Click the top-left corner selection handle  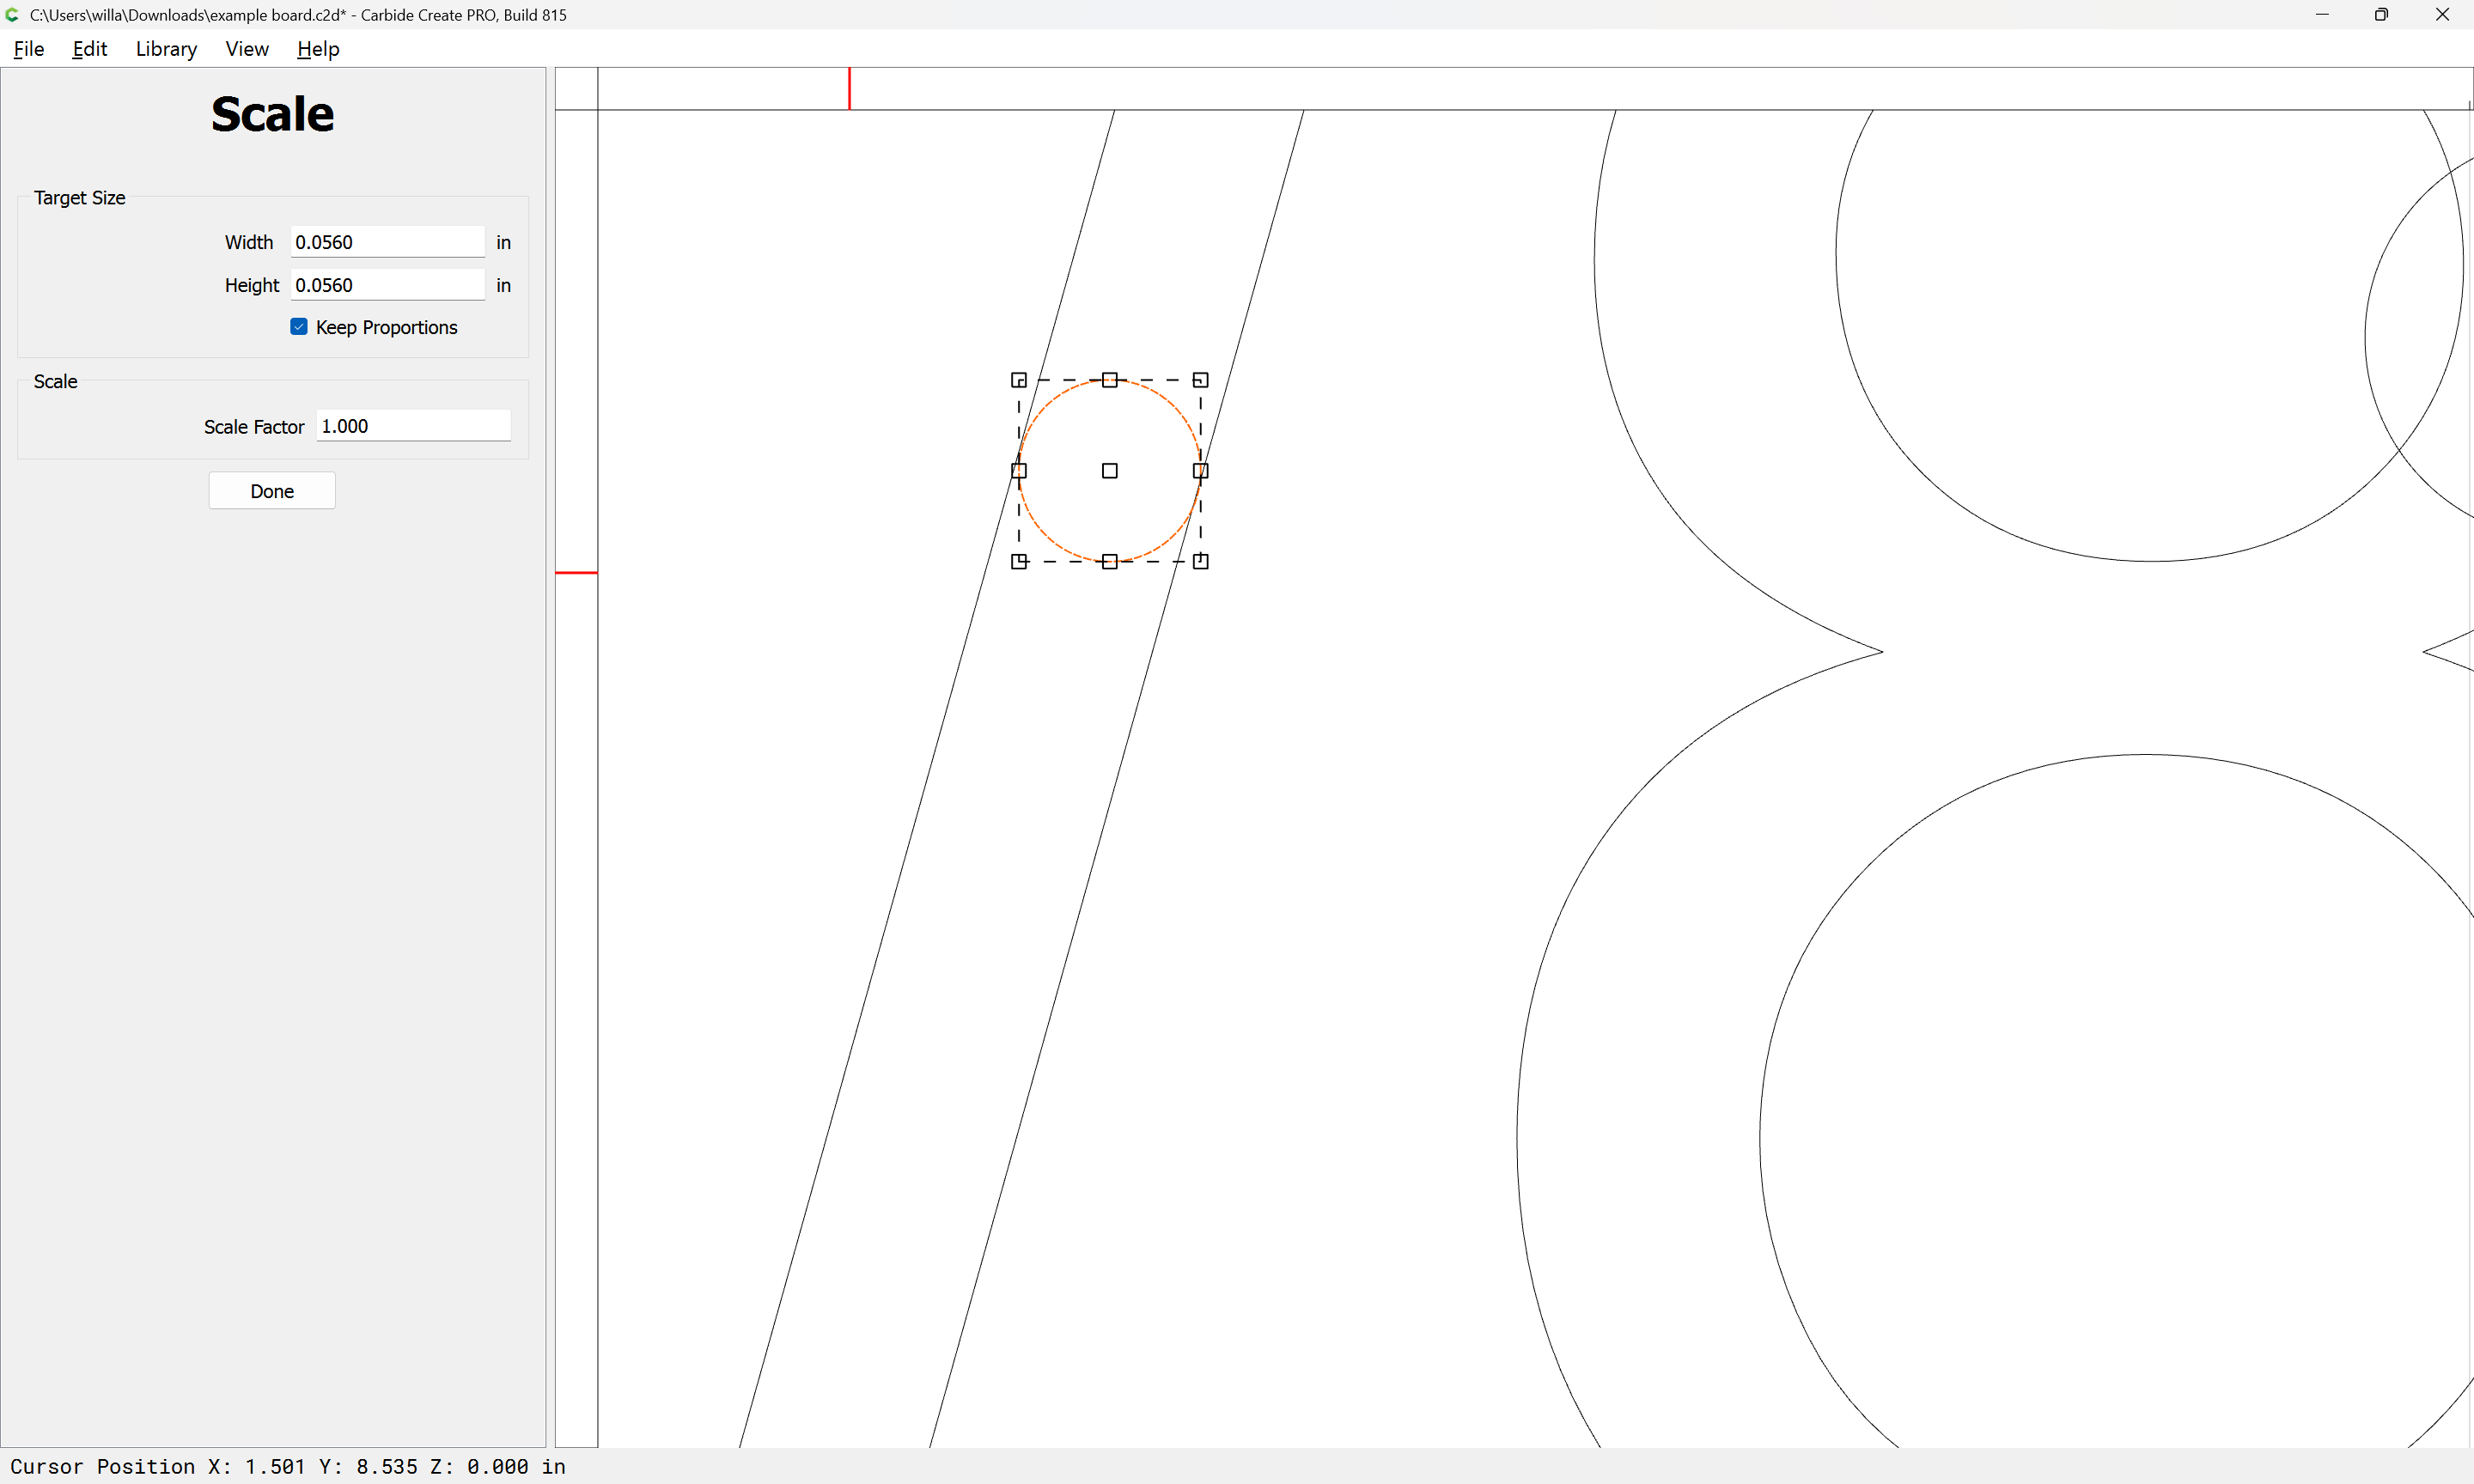[x=1019, y=380]
